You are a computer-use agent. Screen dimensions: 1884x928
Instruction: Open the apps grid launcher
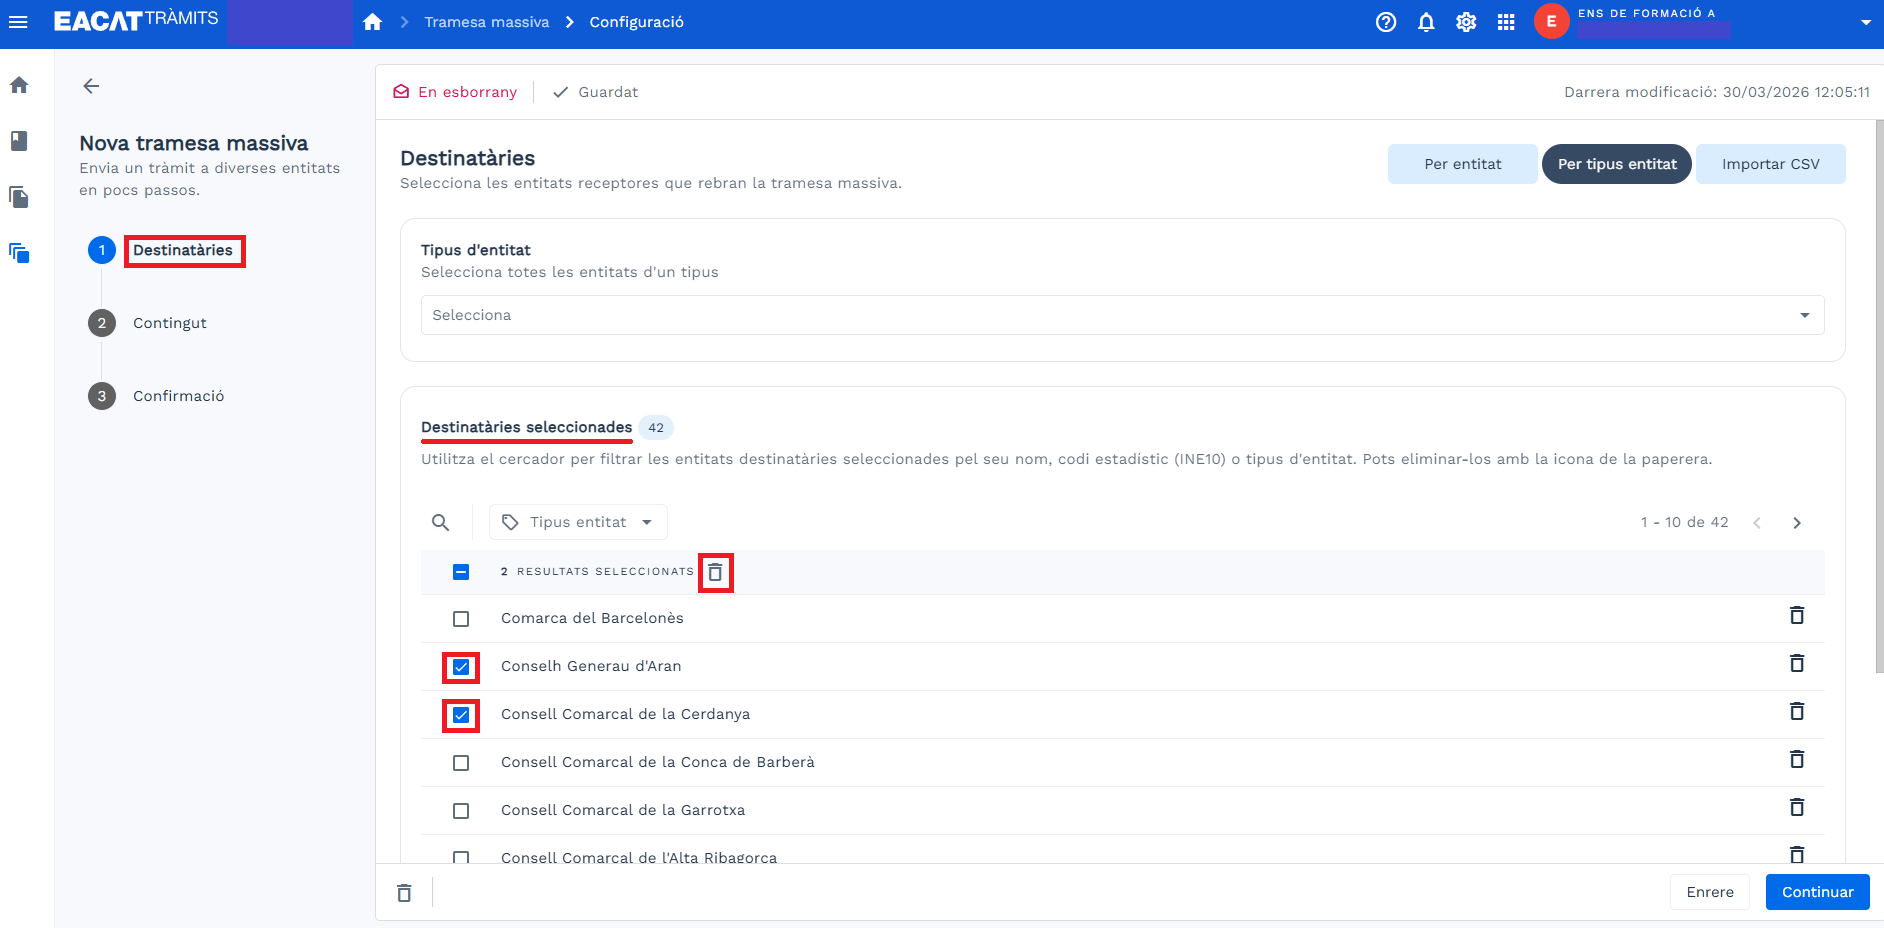click(x=1506, y=22)
